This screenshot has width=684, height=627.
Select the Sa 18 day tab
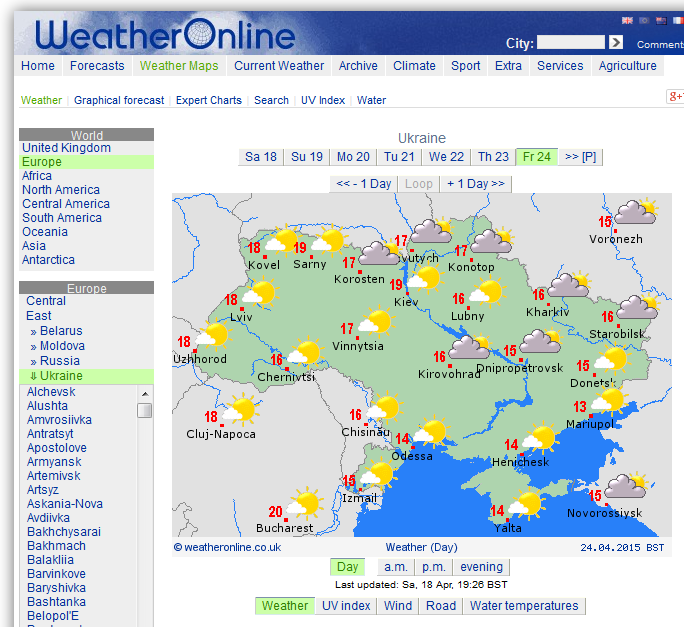260,157
